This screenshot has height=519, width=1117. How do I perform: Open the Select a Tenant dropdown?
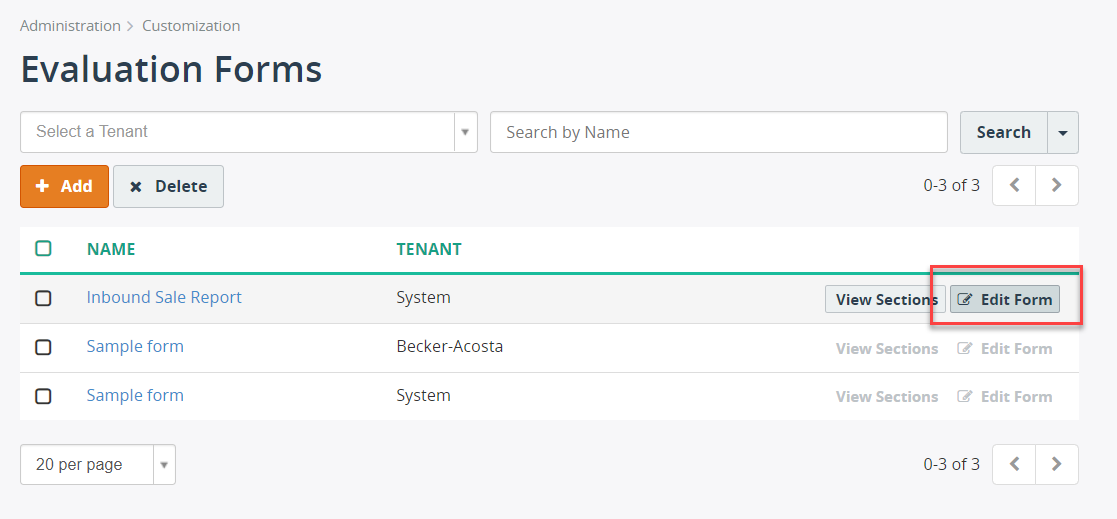coord(466,132)
